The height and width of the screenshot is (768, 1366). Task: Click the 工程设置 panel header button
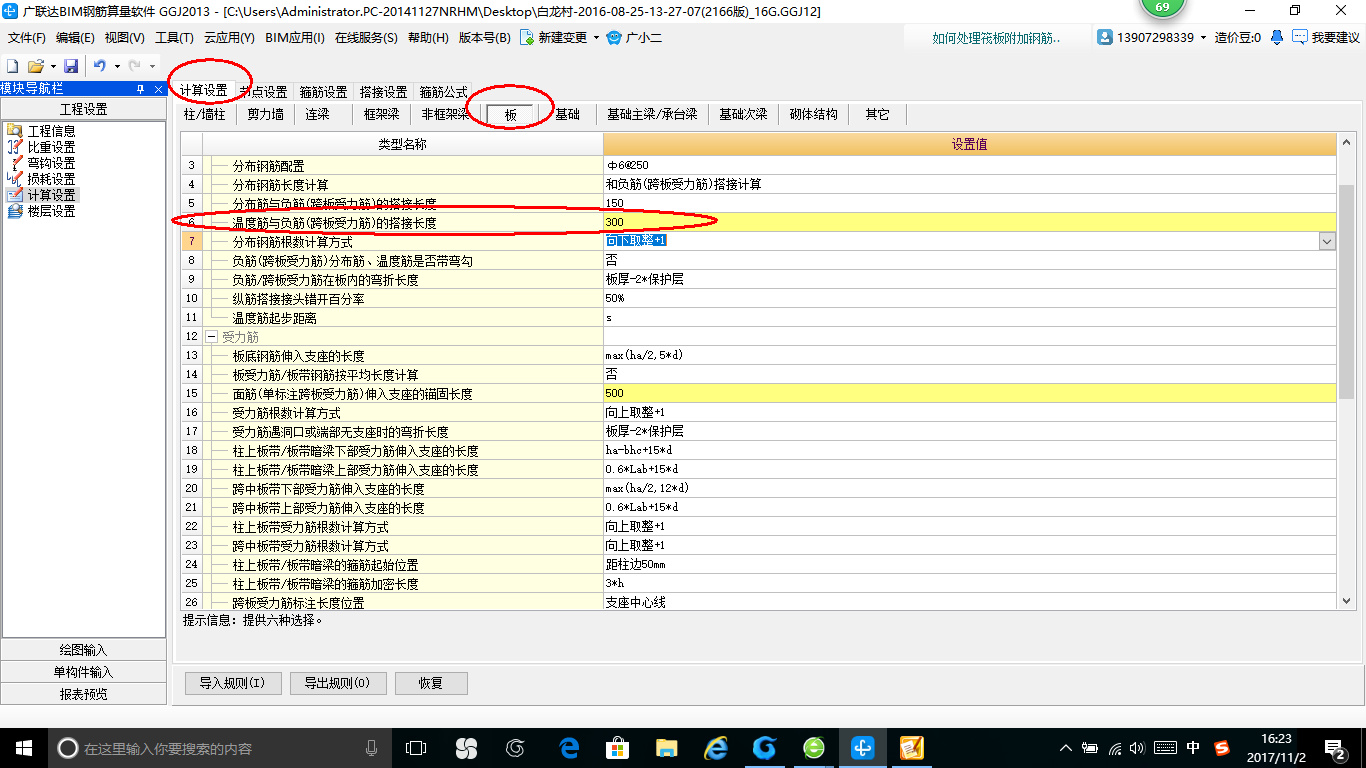(x=84, y=109)
